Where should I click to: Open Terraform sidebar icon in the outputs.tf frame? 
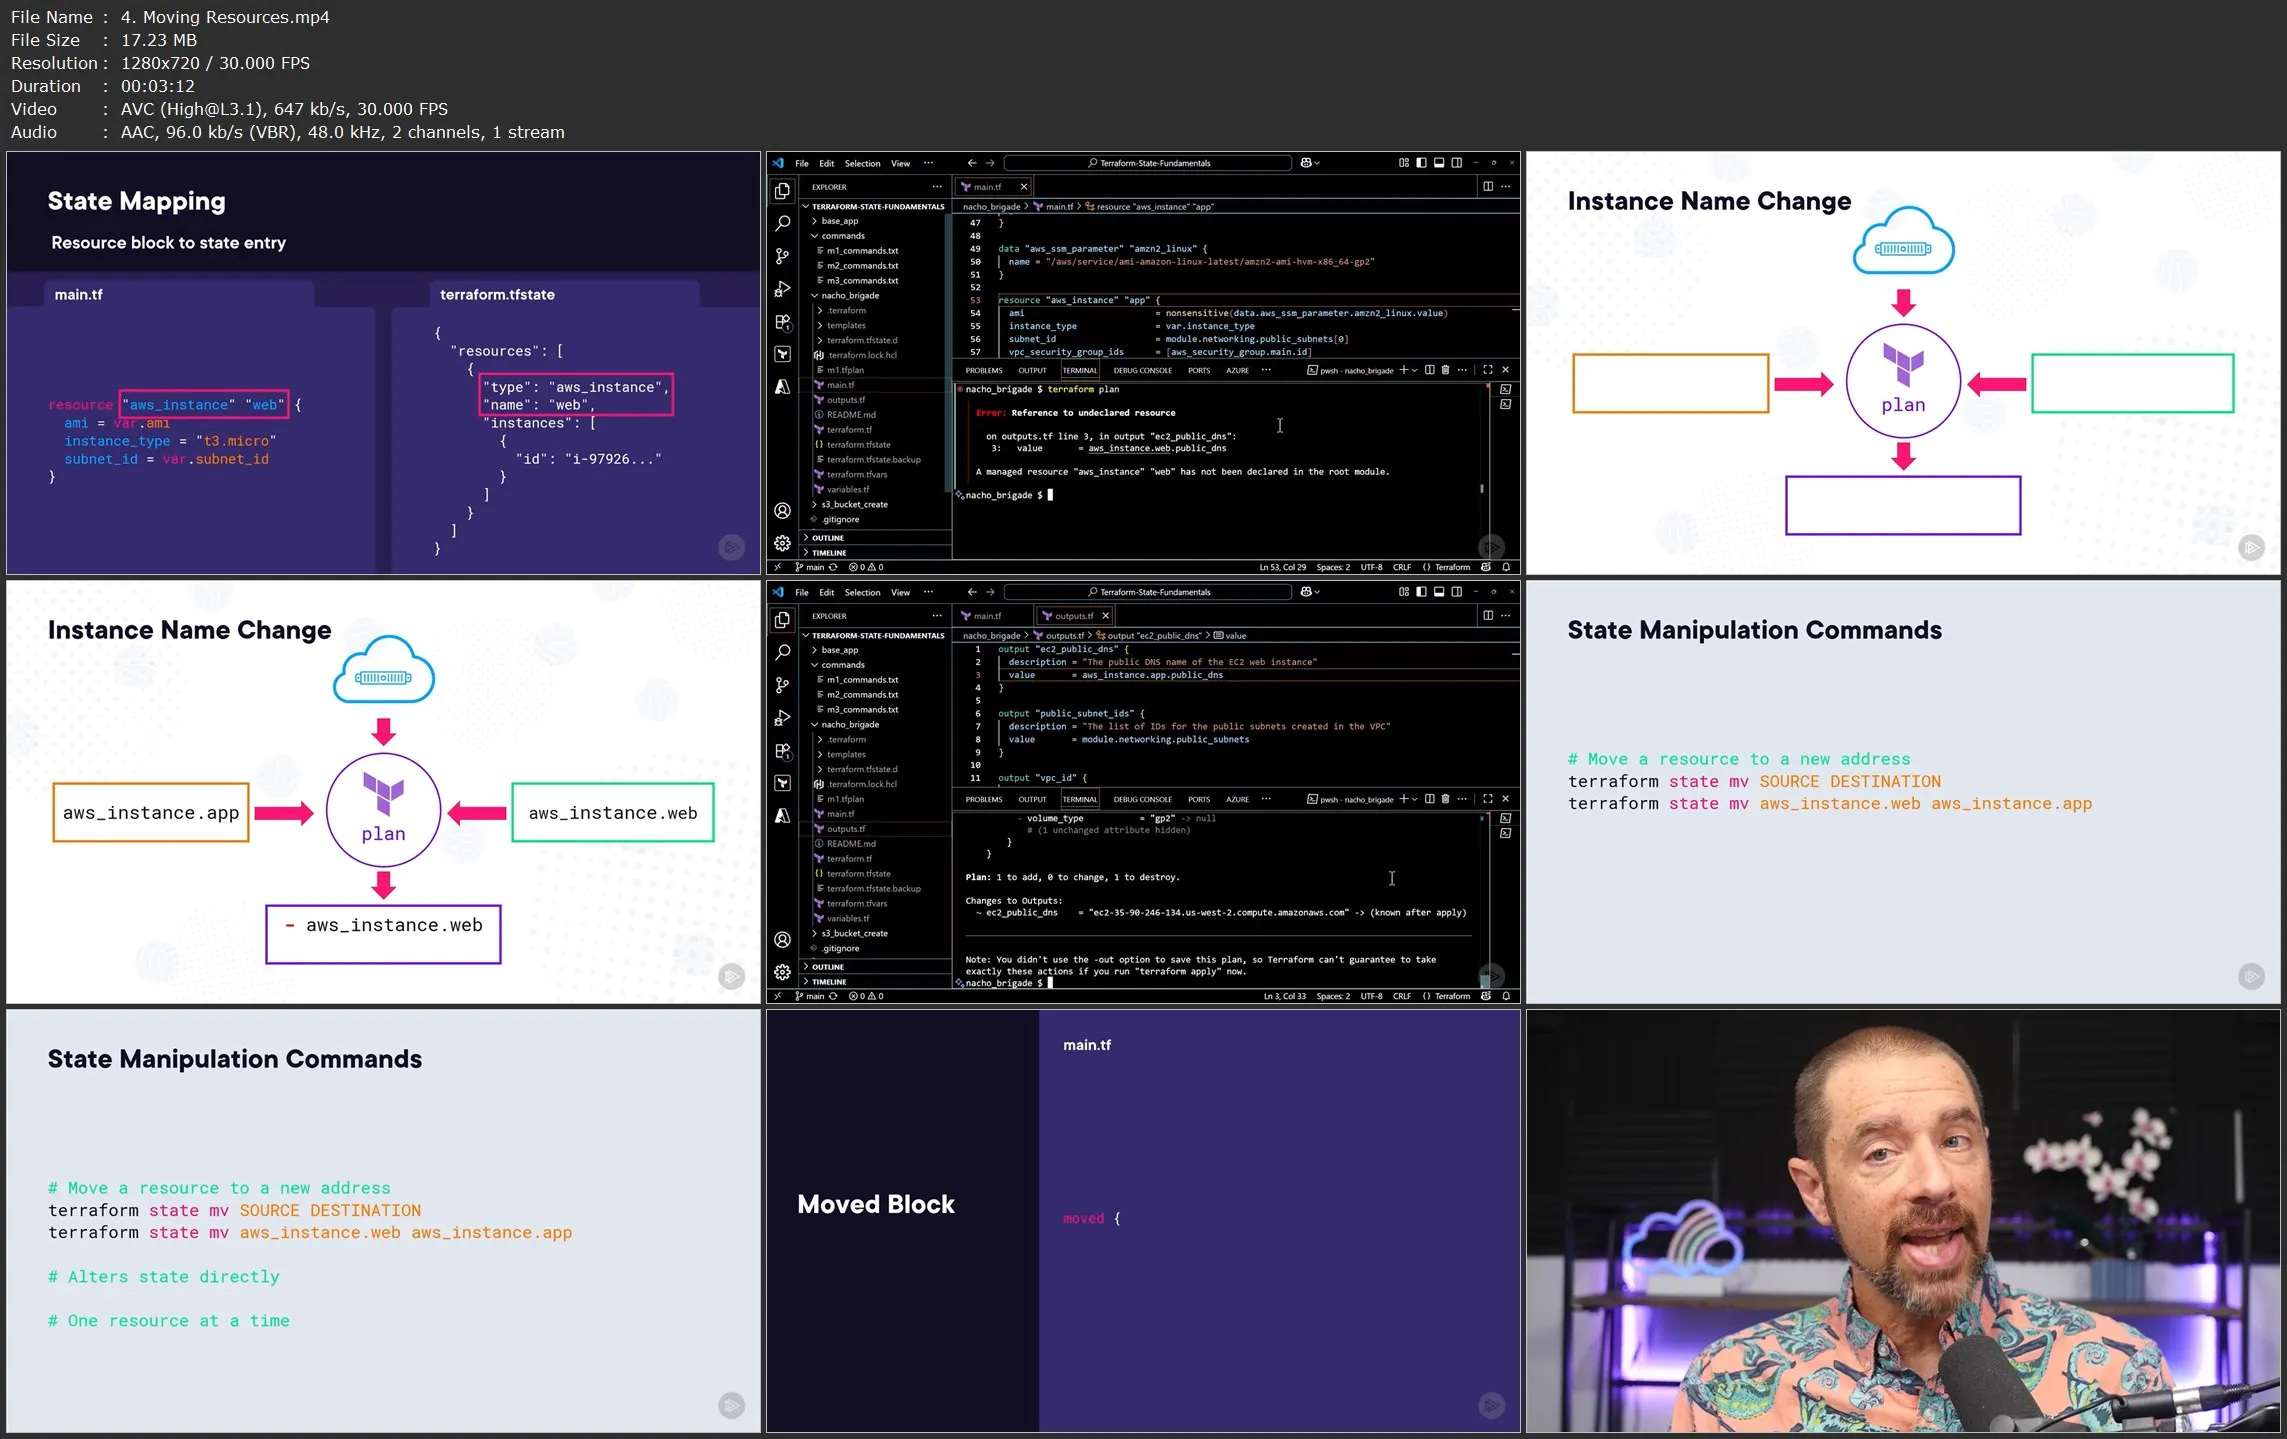pyautogui.click(x=782, y=783)
